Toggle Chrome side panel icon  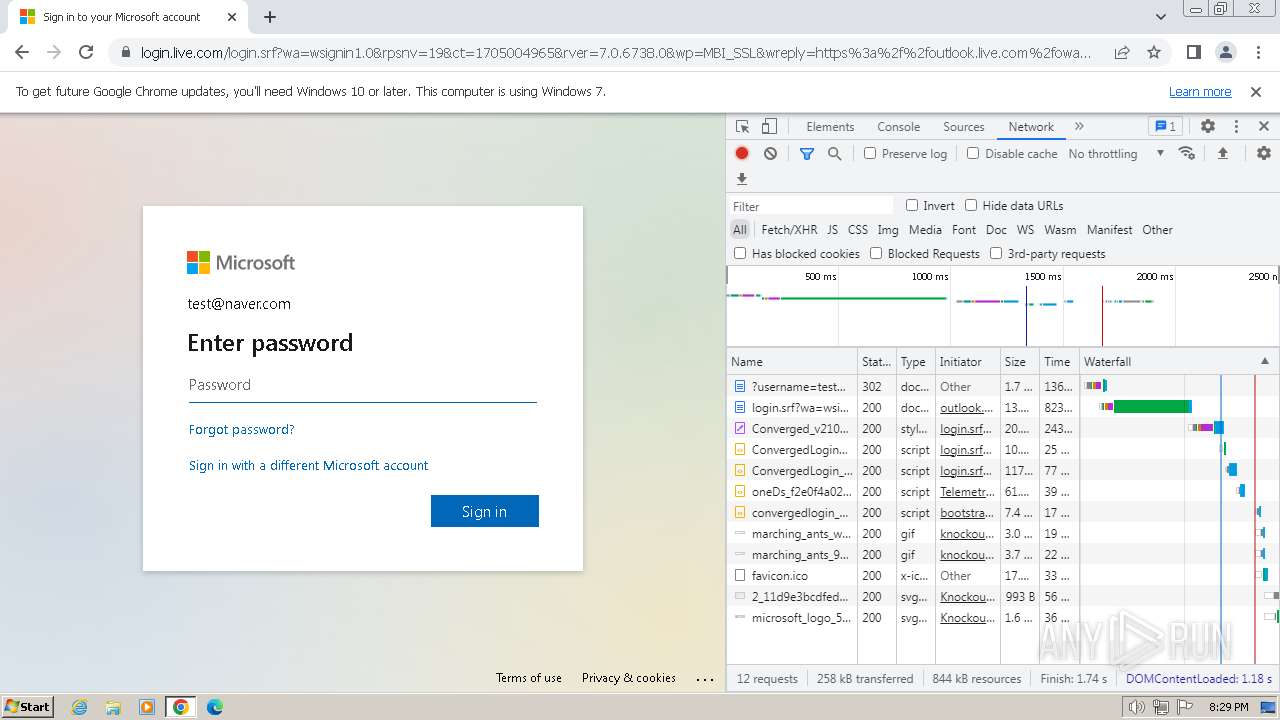click(1193, 52)
